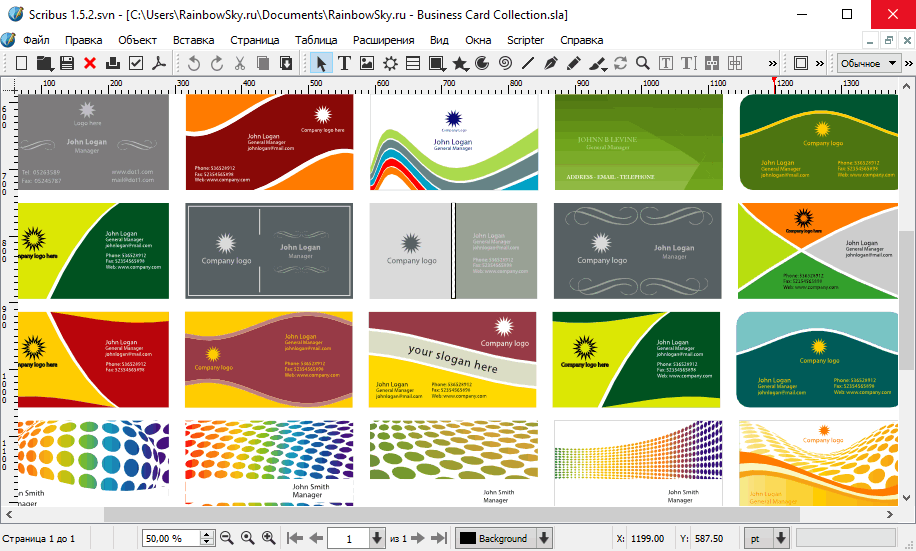Insert a table with the Table tool
The height and width of the screenshot is (551, 916).
(x=413, y=63)
